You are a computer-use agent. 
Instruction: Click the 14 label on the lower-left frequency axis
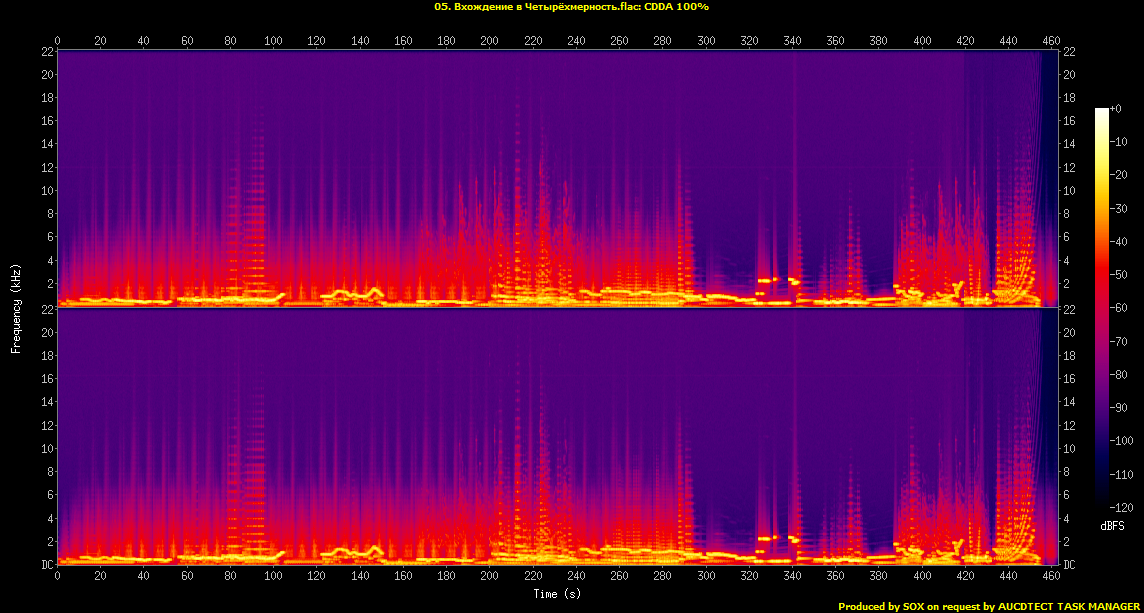coord(47,402)
